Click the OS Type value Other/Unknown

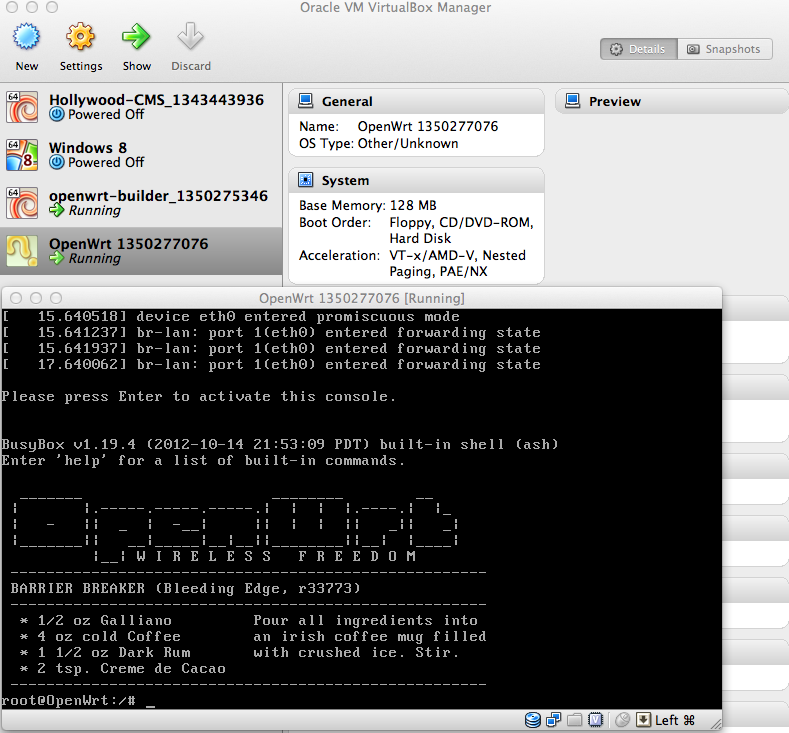(408, 144)
